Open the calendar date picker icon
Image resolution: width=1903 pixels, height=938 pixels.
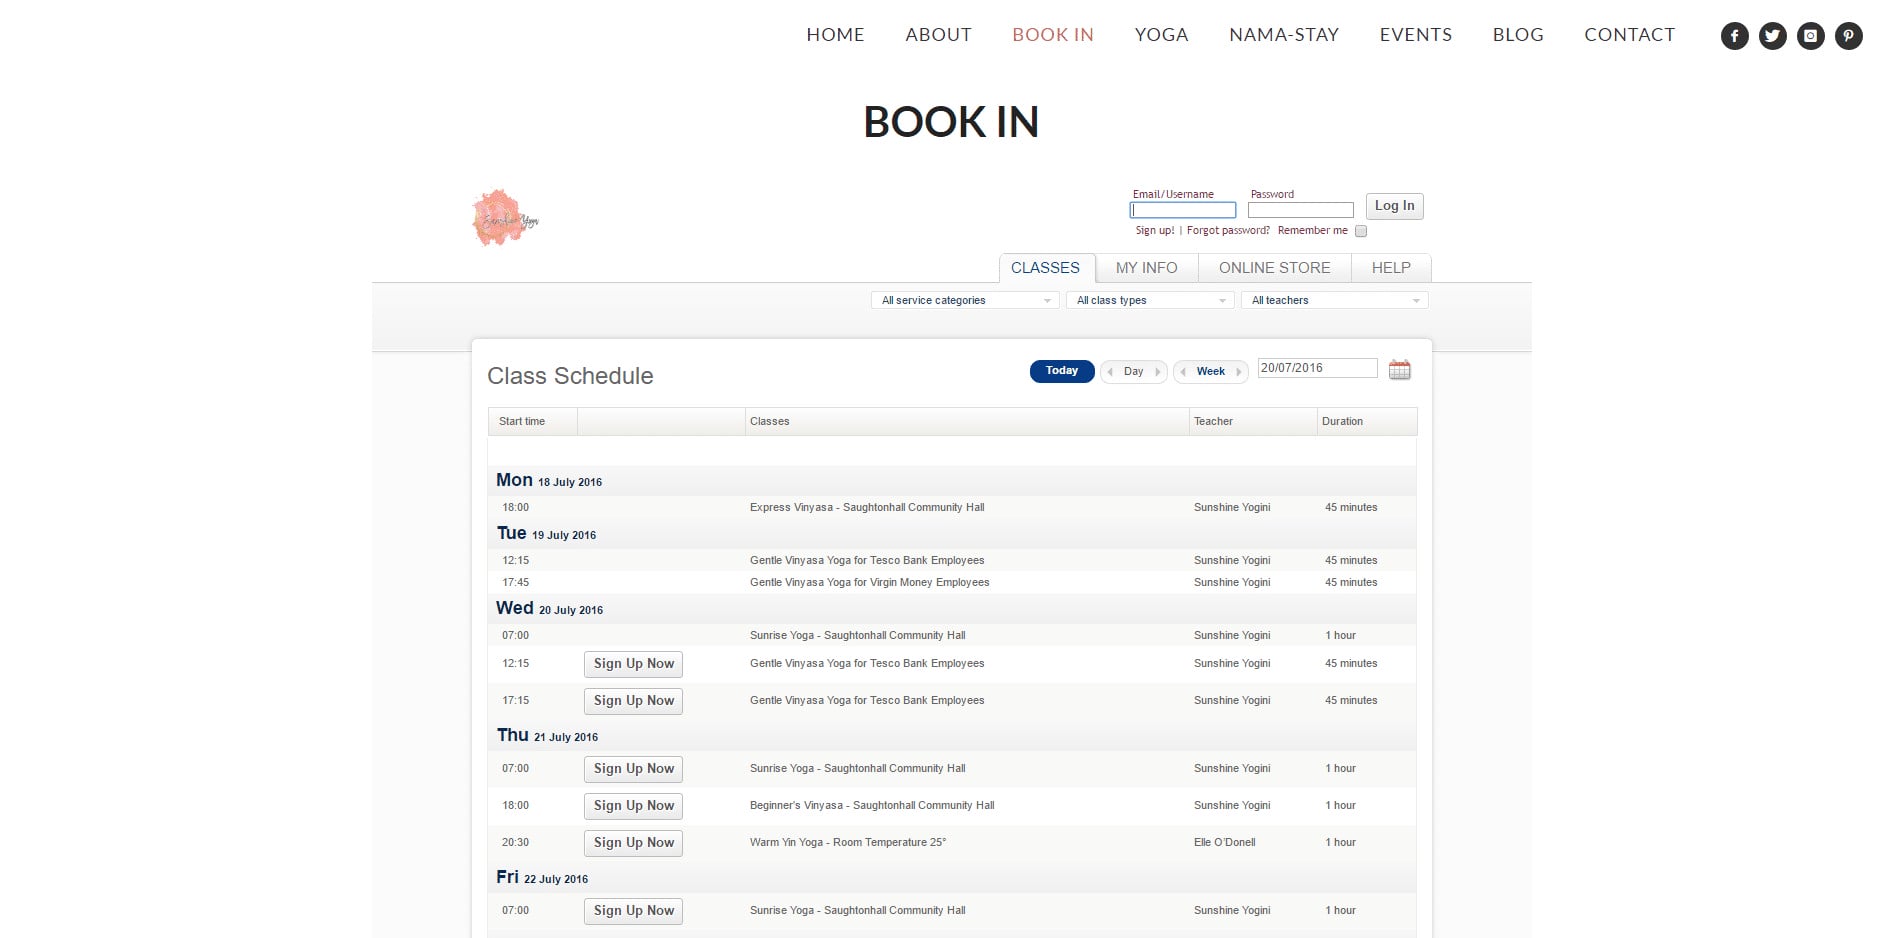point(1399,370)
